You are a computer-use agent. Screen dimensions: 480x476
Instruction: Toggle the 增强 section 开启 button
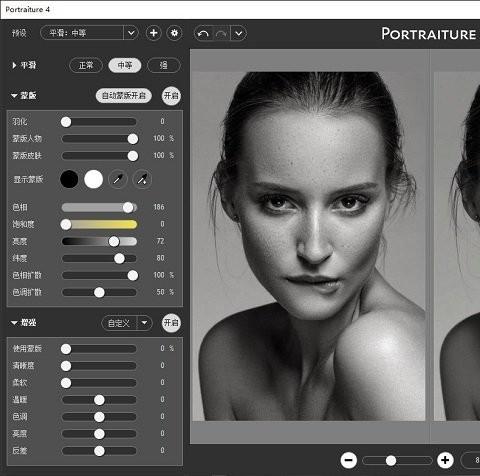[x=171, y=323]
